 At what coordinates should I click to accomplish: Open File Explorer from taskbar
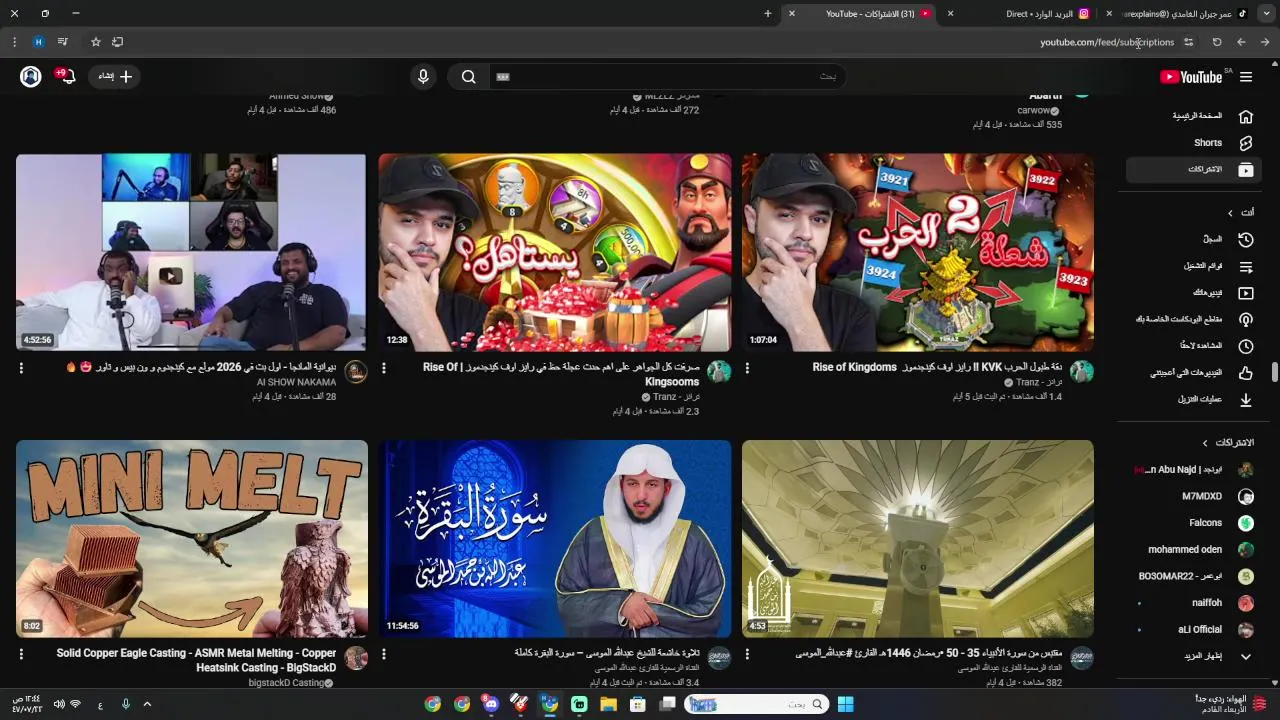[x=608, y=705]
